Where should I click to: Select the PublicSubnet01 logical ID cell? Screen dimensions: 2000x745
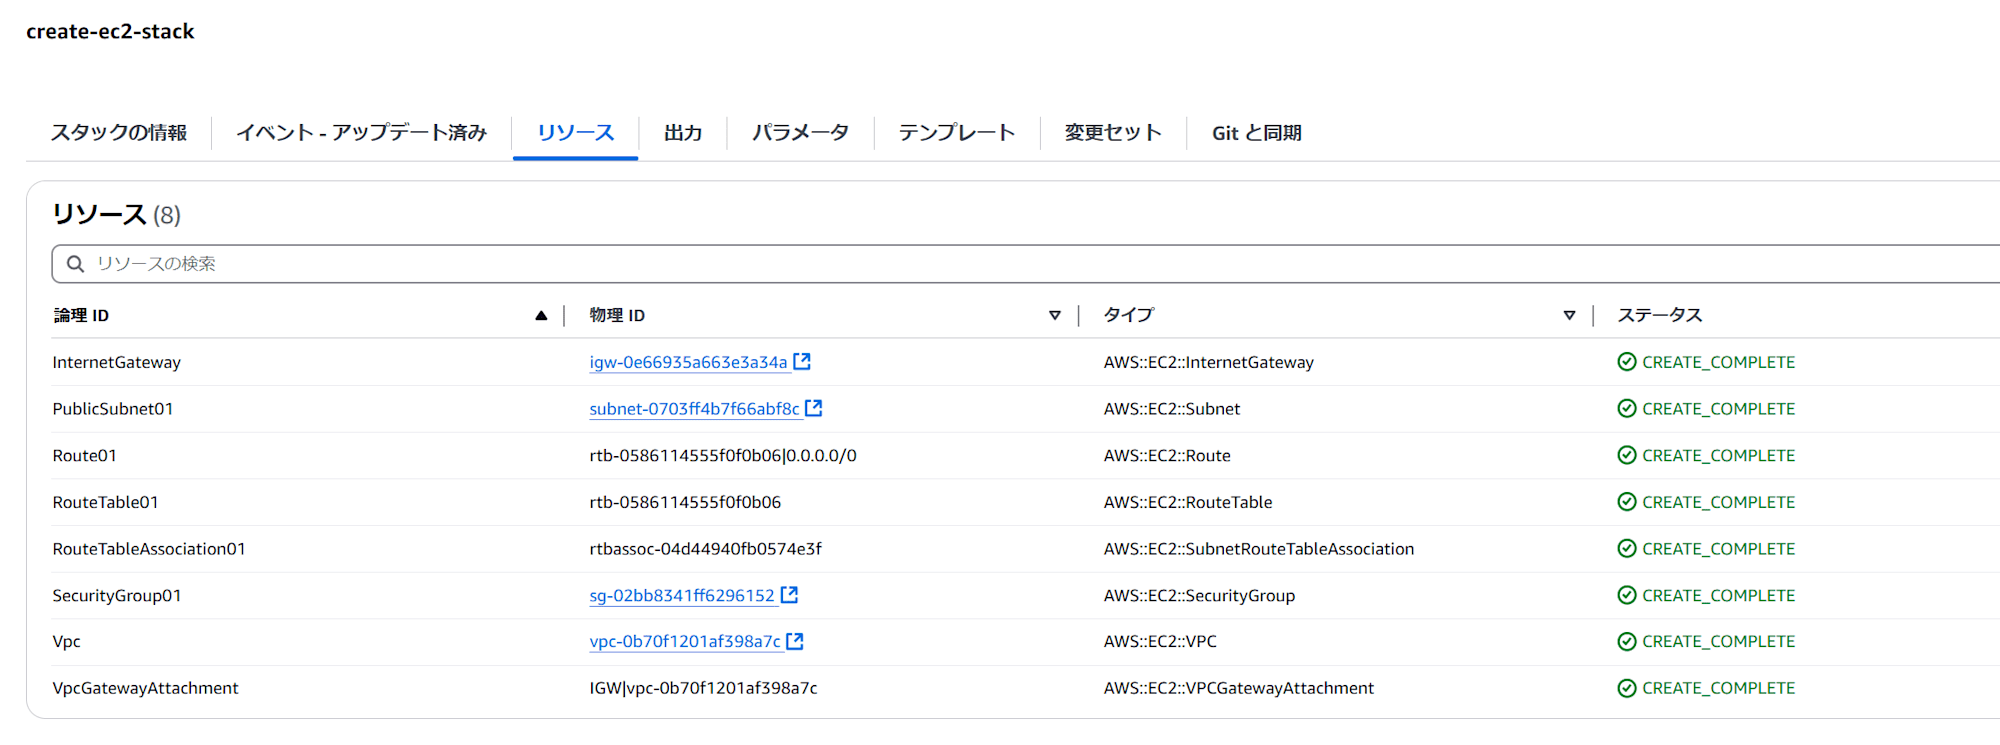[113, 408]
